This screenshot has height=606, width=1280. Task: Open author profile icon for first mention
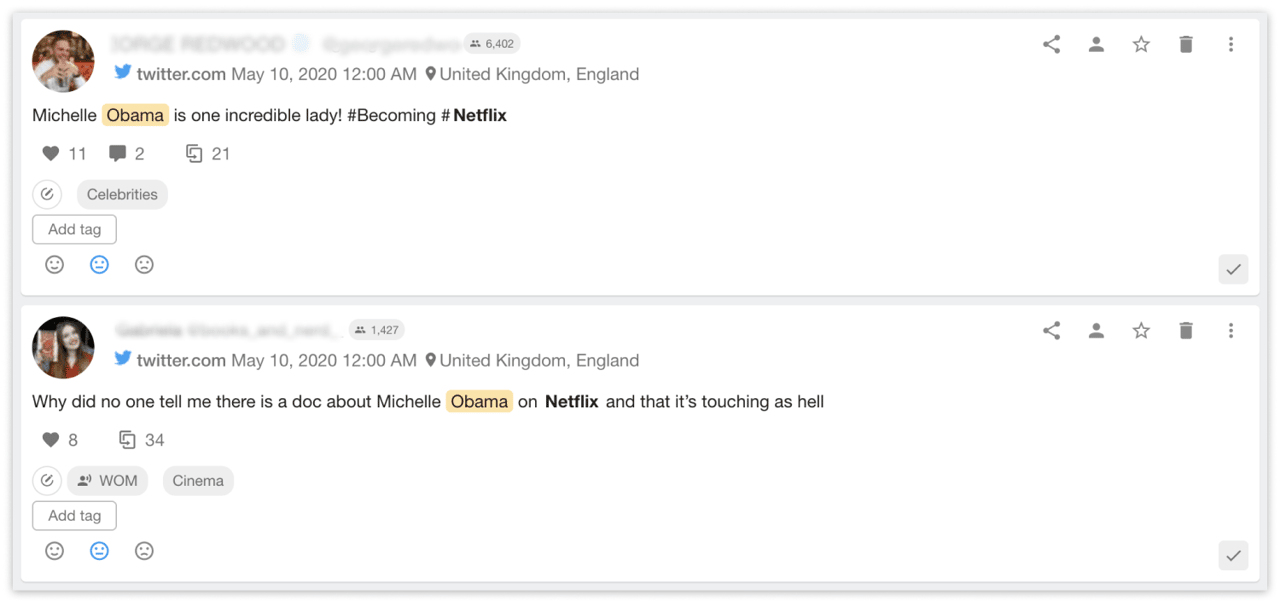[1096, 44]
